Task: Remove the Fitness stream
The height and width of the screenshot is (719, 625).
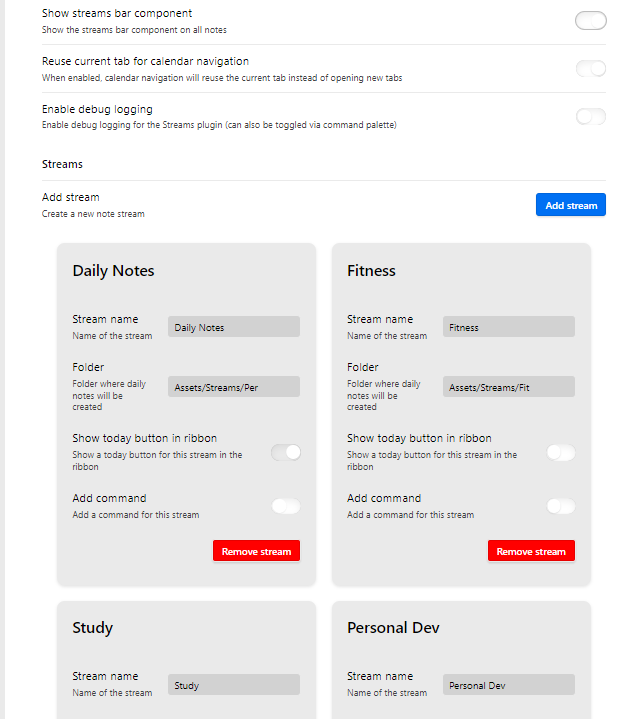Action: click(x=531, y=551)
